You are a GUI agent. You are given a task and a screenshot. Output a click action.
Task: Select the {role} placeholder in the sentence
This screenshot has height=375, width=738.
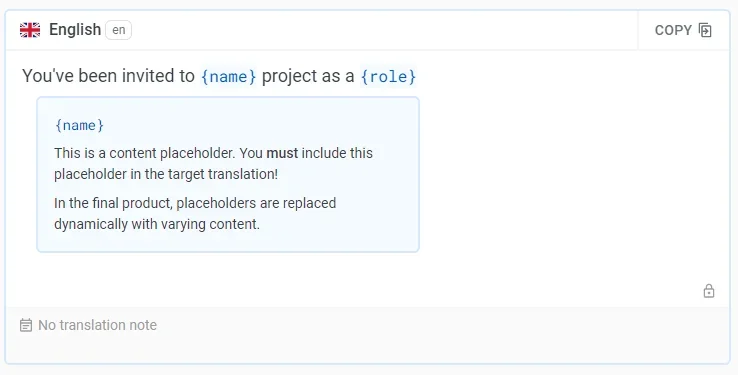(x=388, y=76)
